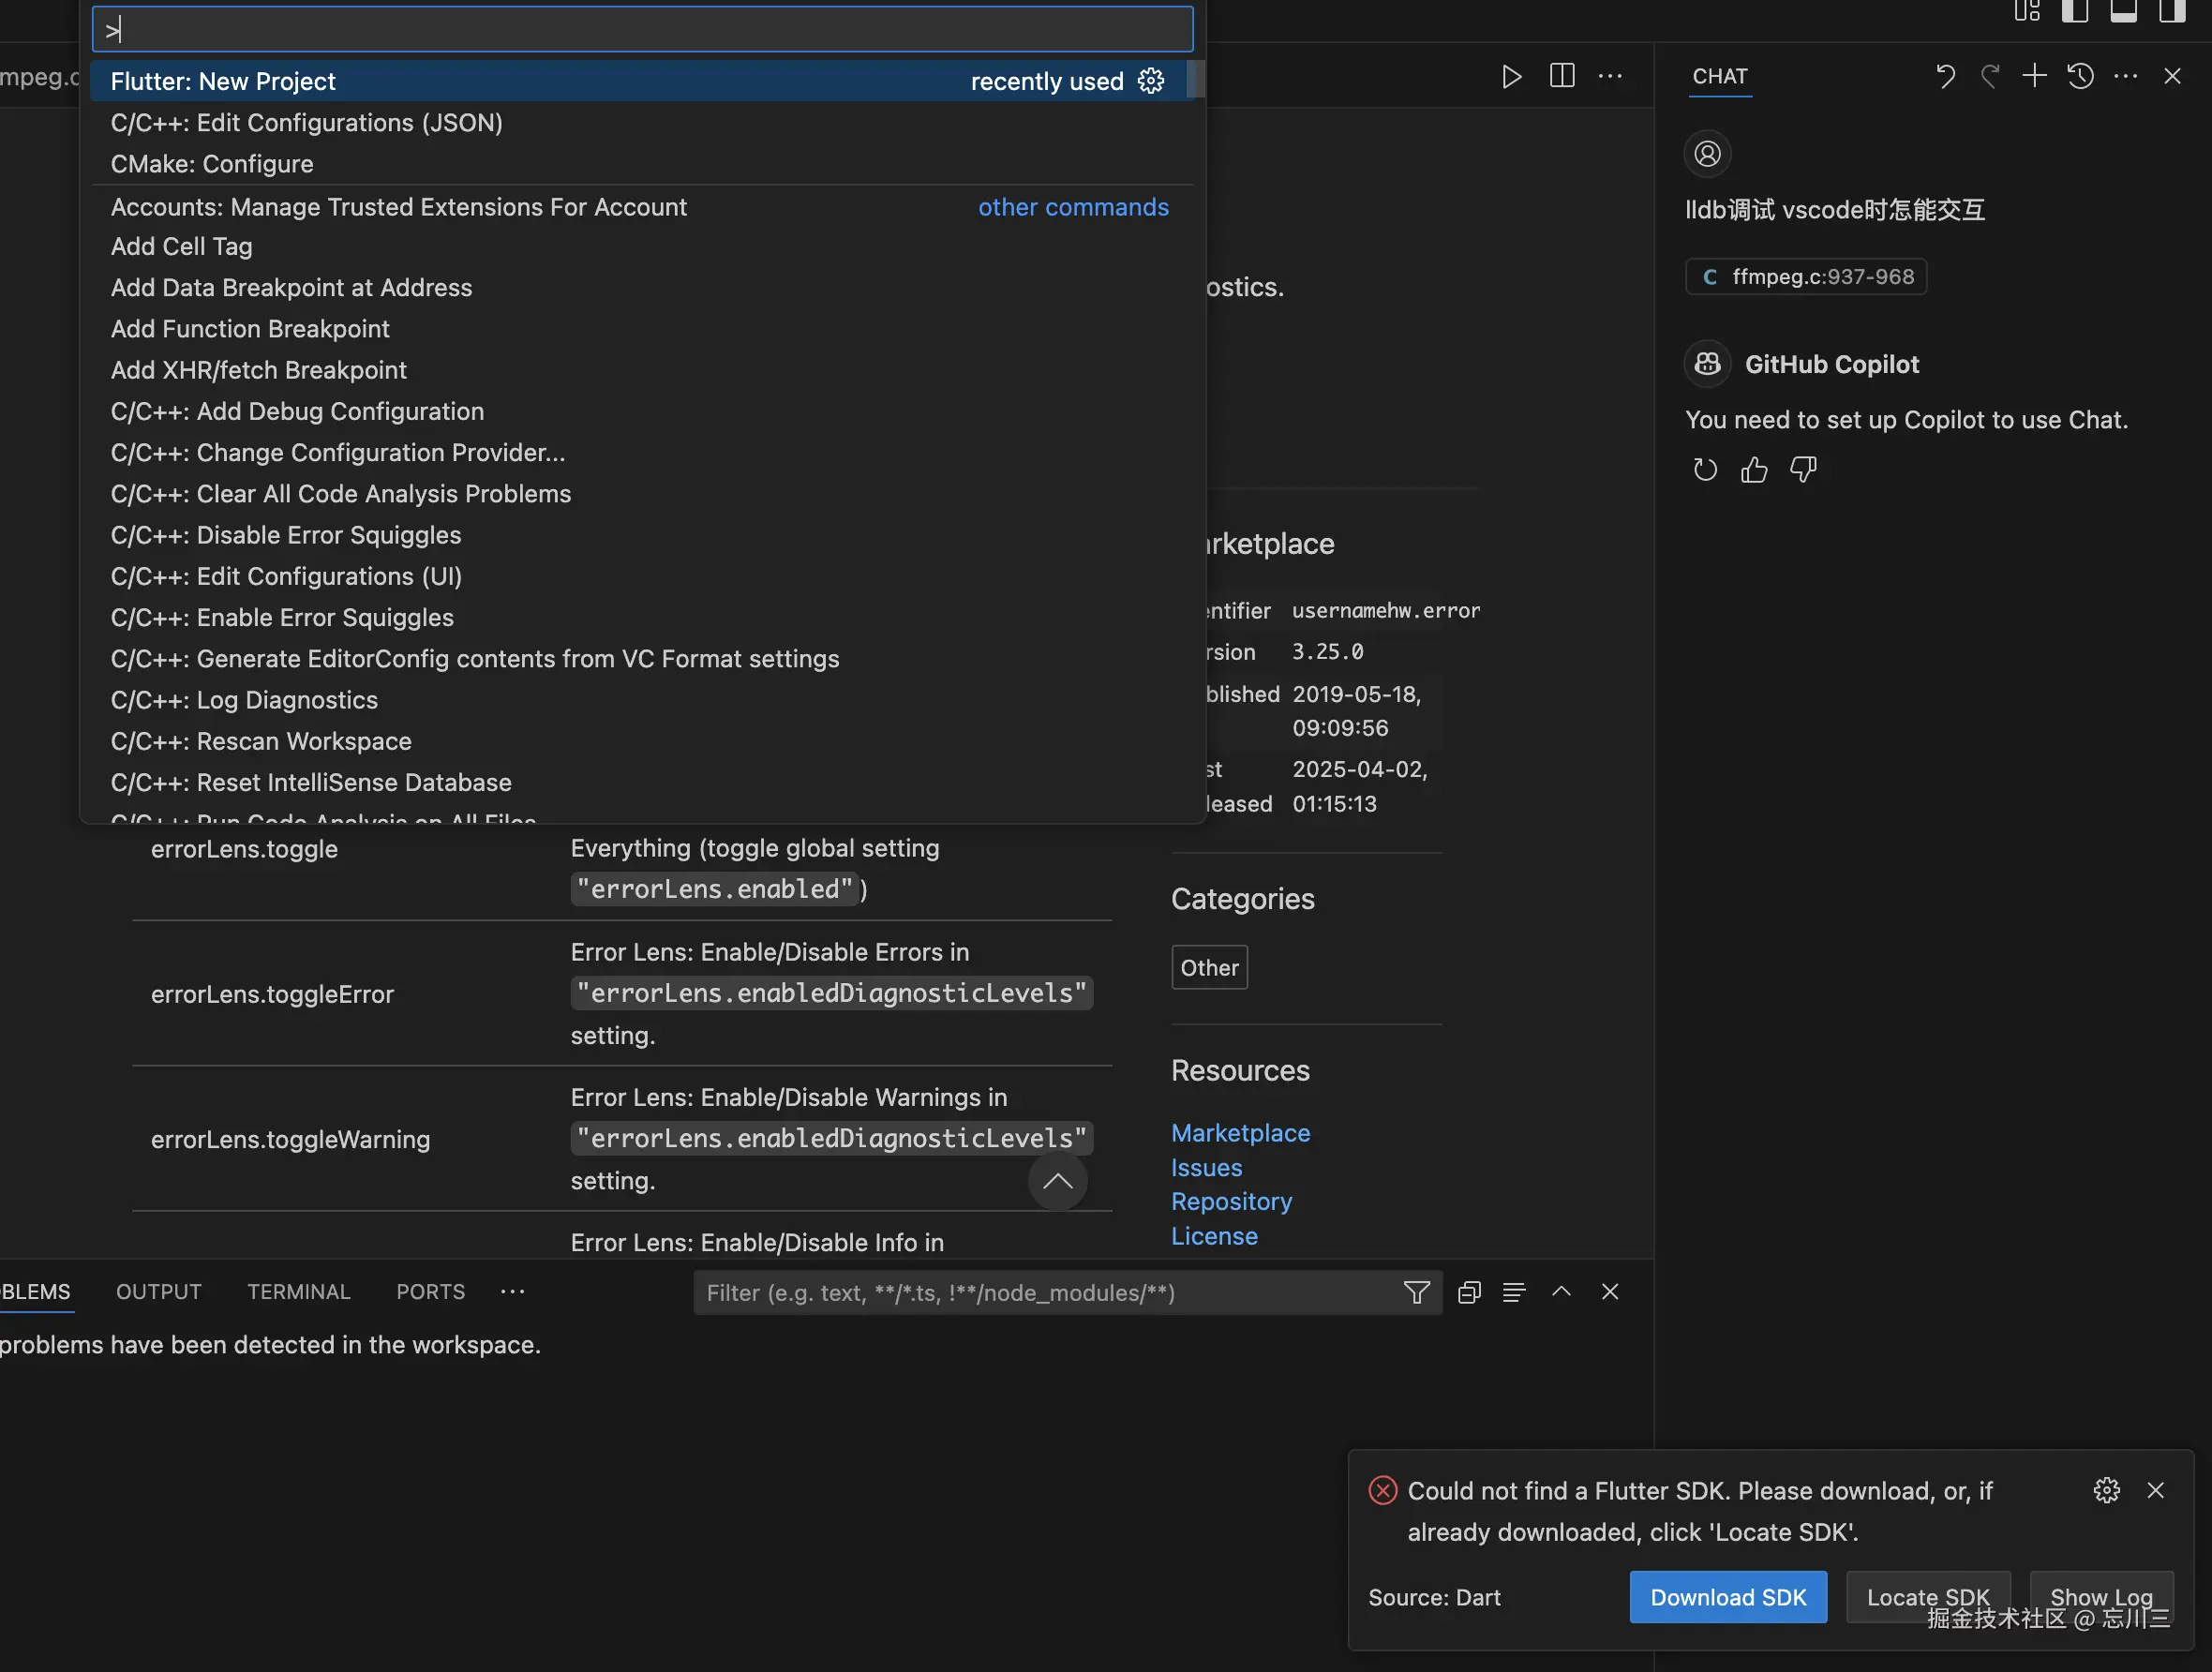Toggle Problems view as table icon
Image resolution: width=2212 pixels, height=1672 pixels.
click(1513, 1292)
